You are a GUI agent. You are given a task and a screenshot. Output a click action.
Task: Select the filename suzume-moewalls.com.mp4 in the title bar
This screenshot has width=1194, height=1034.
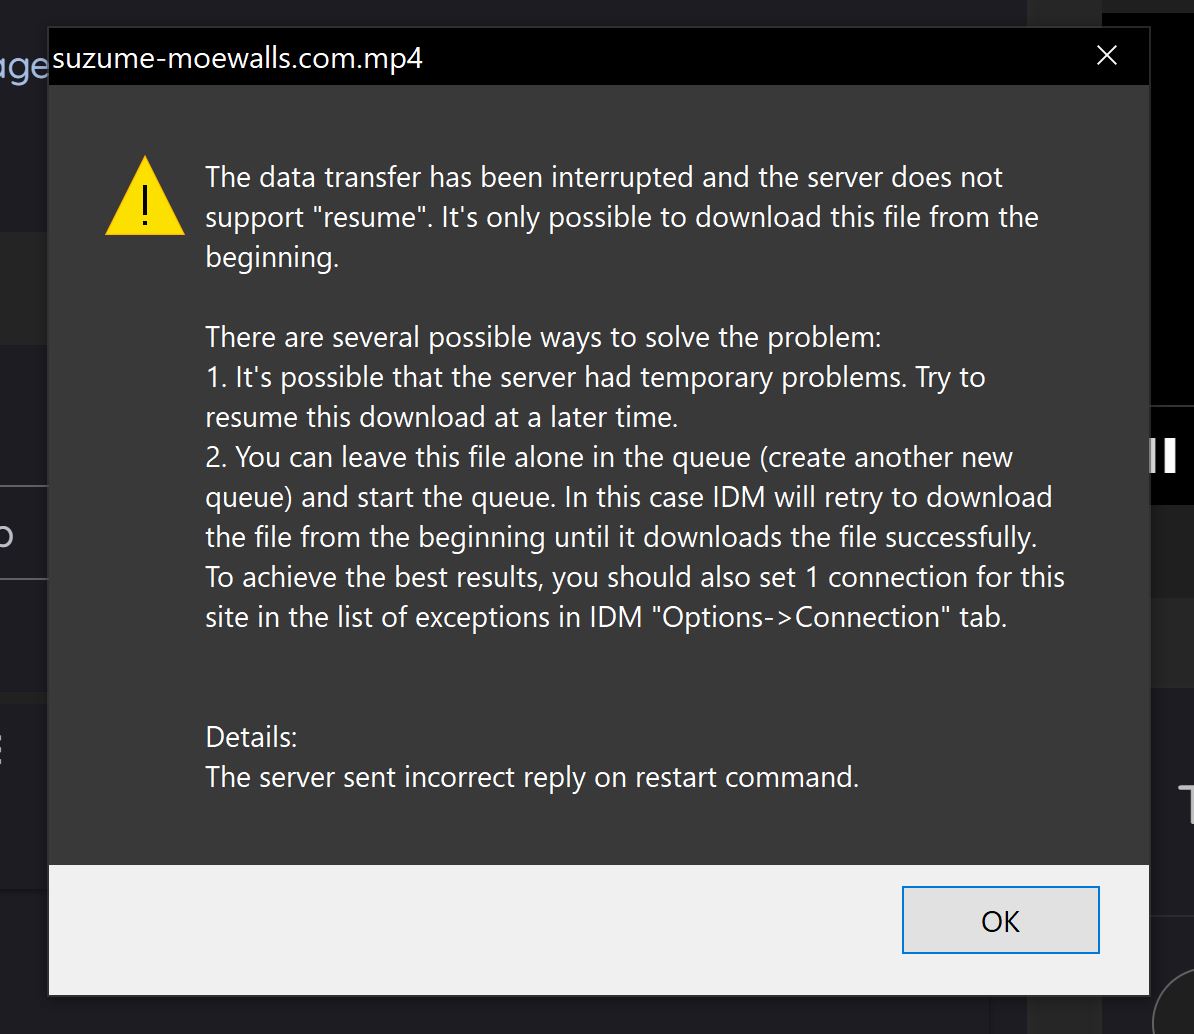click(239, 58)
